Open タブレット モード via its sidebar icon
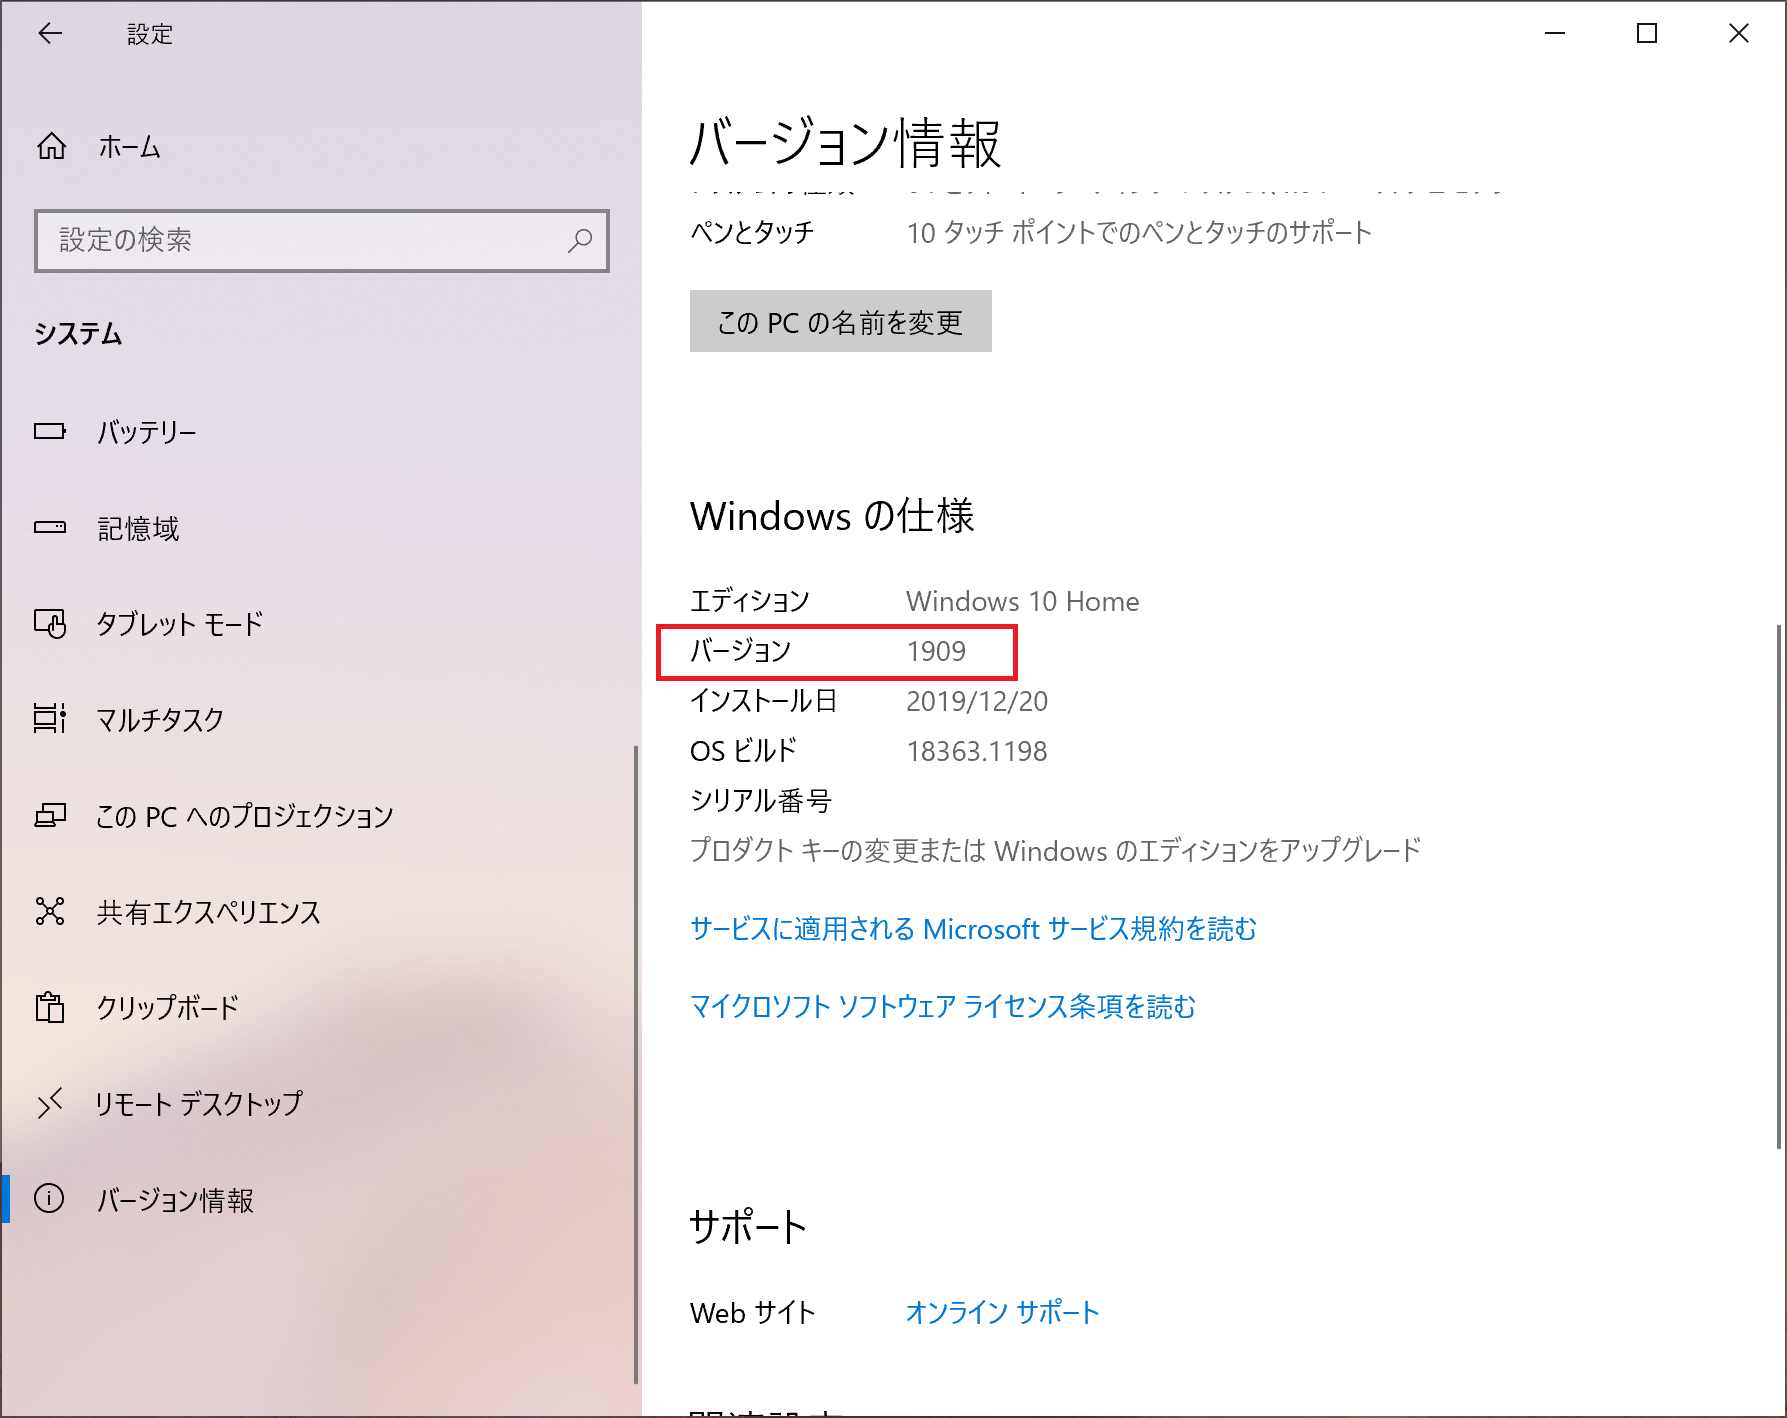Image resolution: width=1787 pixels, height=1418 pixels. click(x=51, y=624)
